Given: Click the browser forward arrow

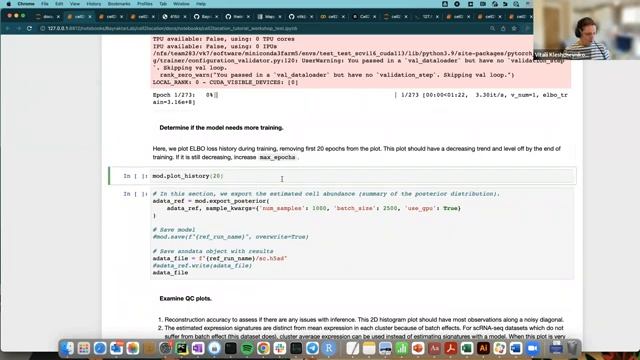Looking at the screenshot, I should [18, 29].
